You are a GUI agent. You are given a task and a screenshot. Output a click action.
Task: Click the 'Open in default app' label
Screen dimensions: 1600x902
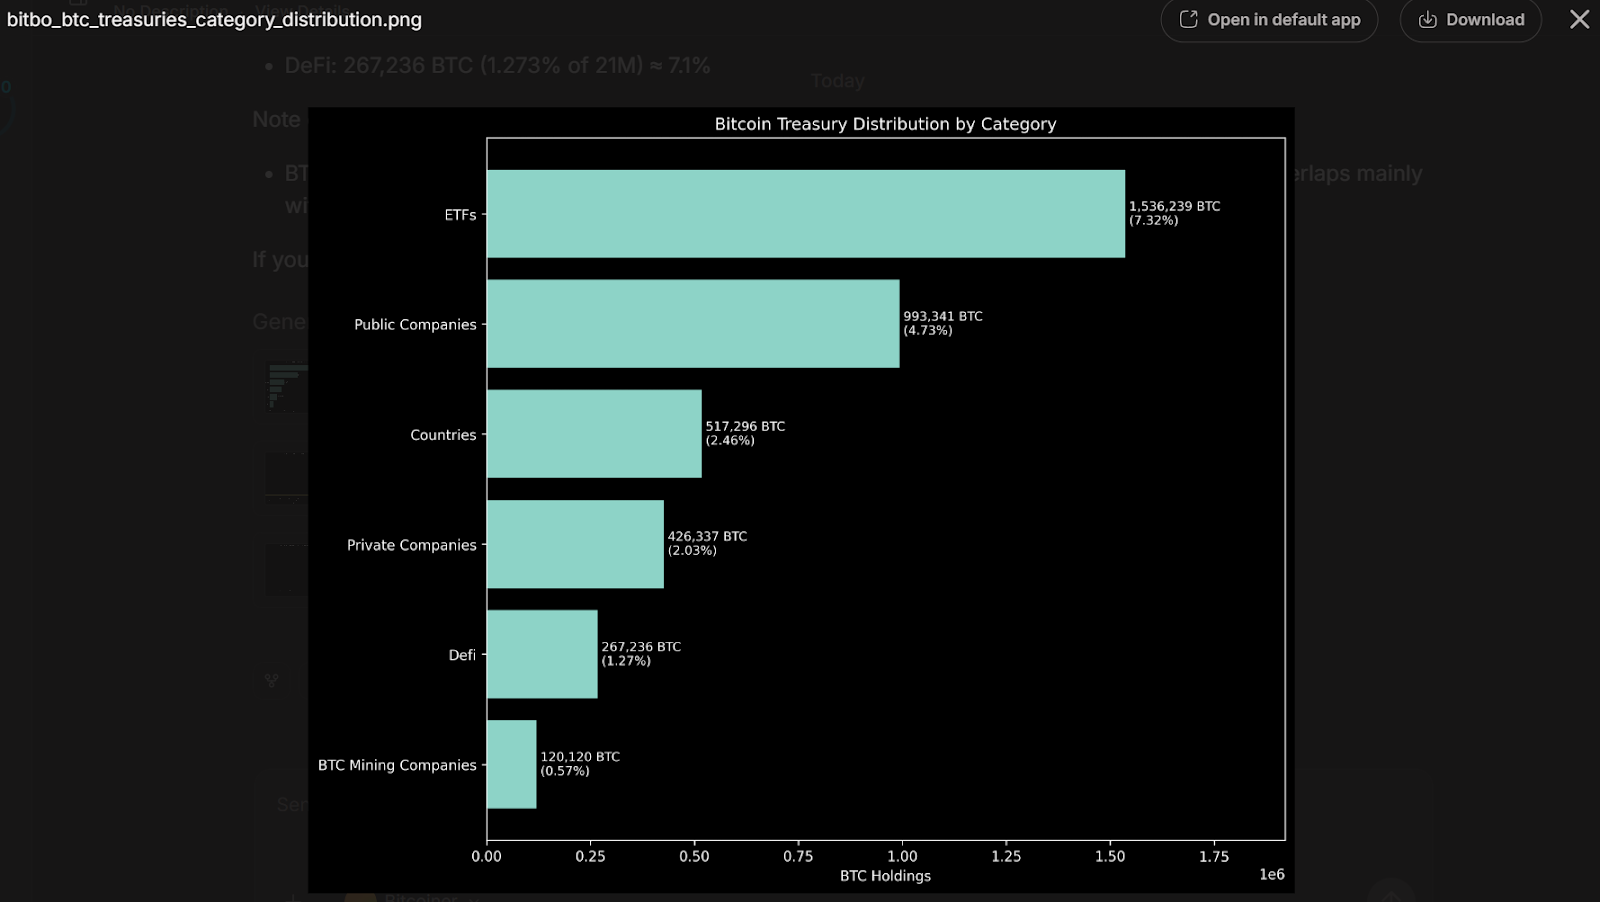pyautogui.click(x=1283, y=20)
